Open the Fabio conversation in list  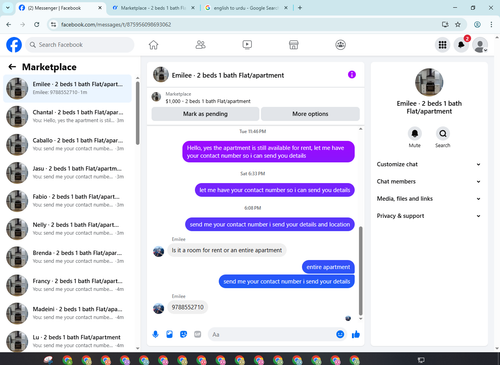pos(68,201)
